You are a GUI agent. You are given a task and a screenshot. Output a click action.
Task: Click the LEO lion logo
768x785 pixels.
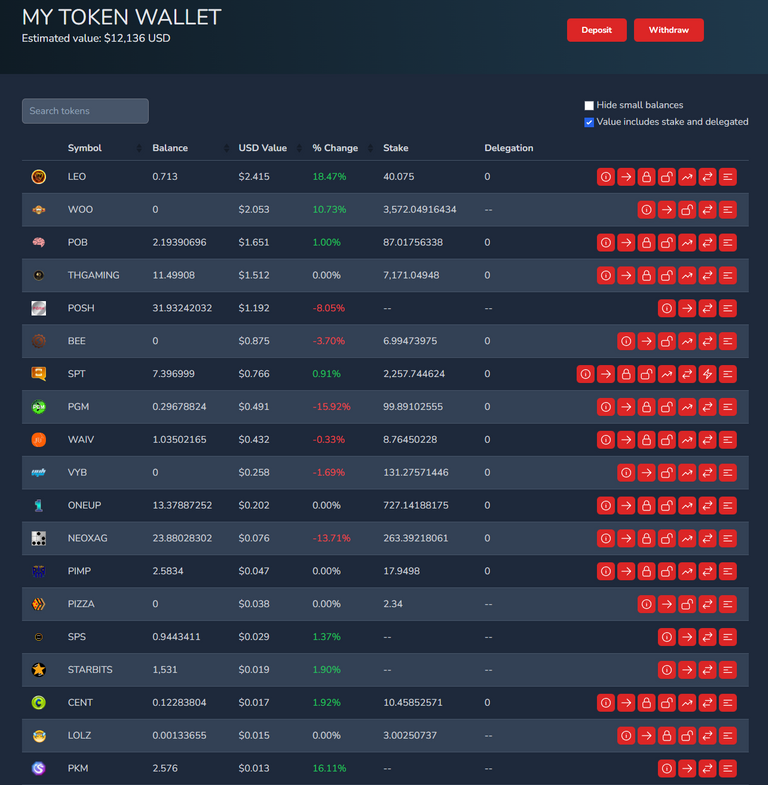point(39,177)
